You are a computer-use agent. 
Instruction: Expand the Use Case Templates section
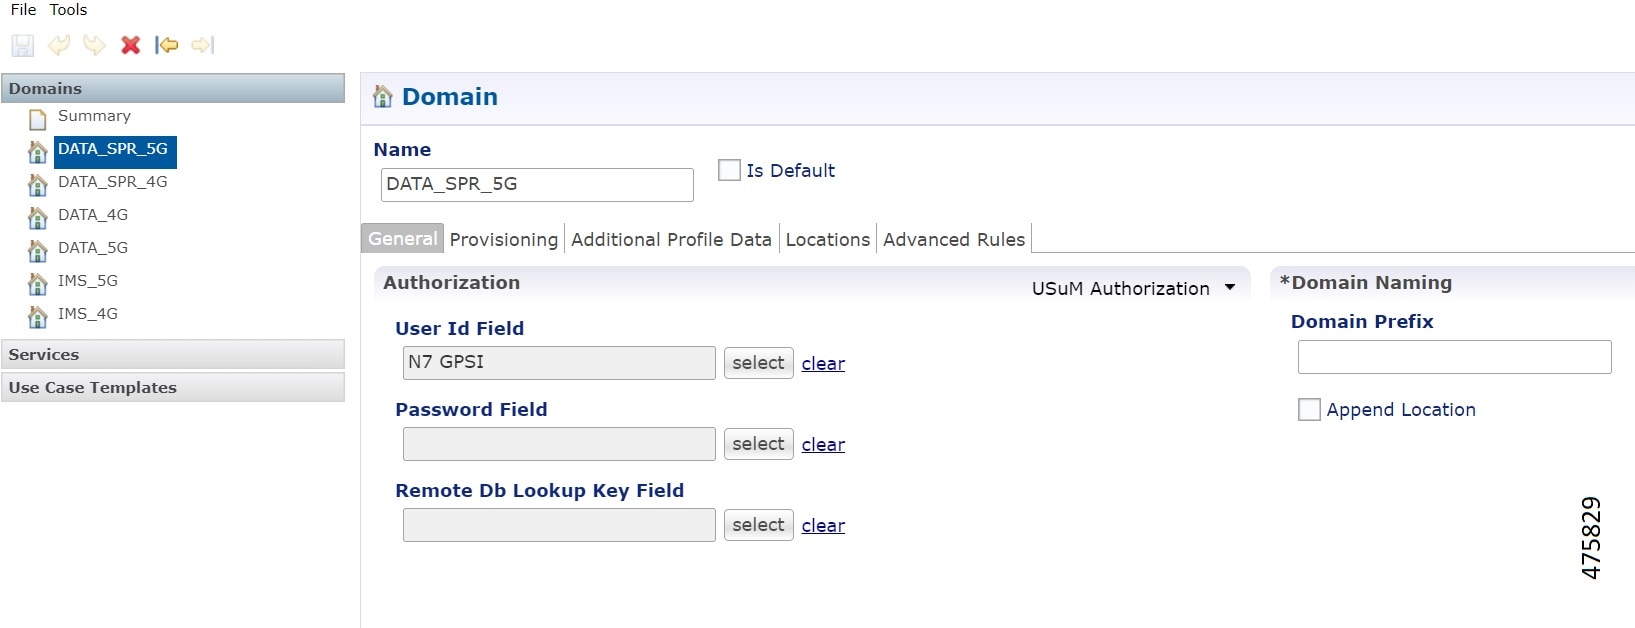pos(173,387)
